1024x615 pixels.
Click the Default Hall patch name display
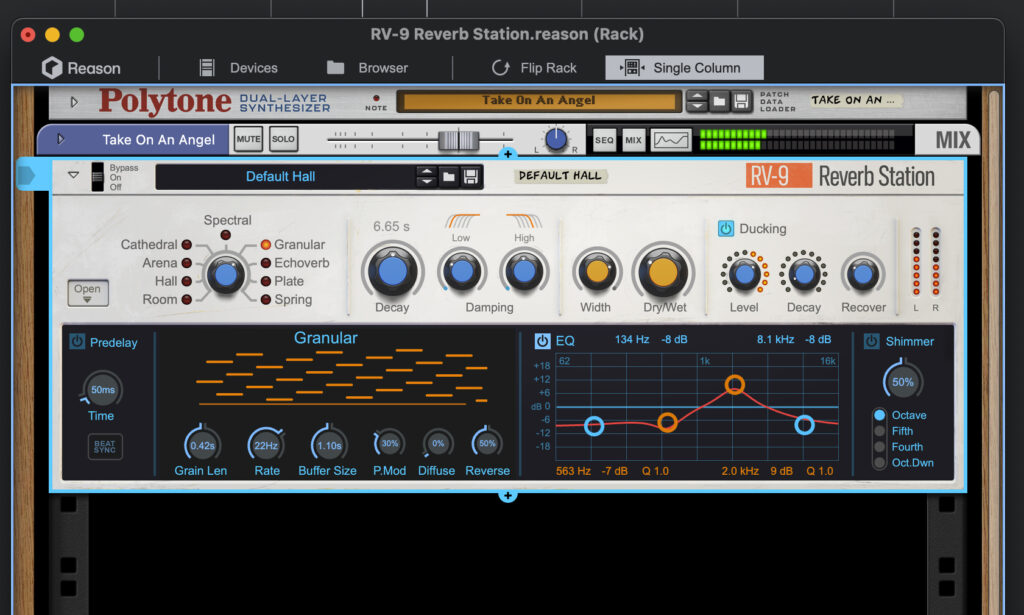(x=281, y=176)
